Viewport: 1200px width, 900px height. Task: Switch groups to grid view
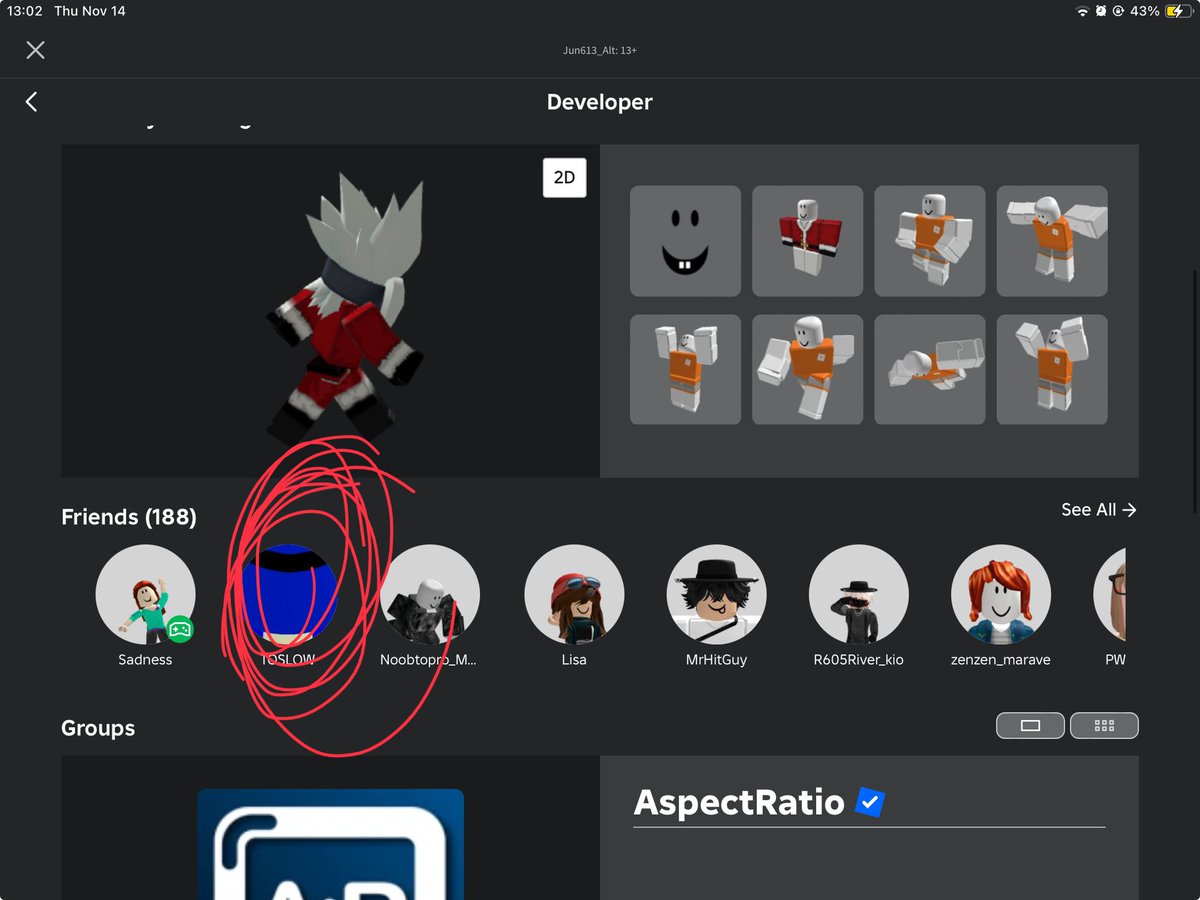(1104, 726)
